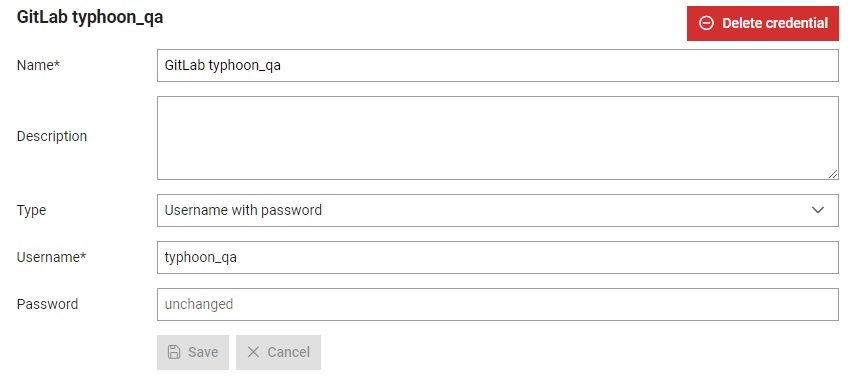This screenshot has height=389, width=852.
Task: Expand the Type dropdown chevron arrow
Action: 818,210
